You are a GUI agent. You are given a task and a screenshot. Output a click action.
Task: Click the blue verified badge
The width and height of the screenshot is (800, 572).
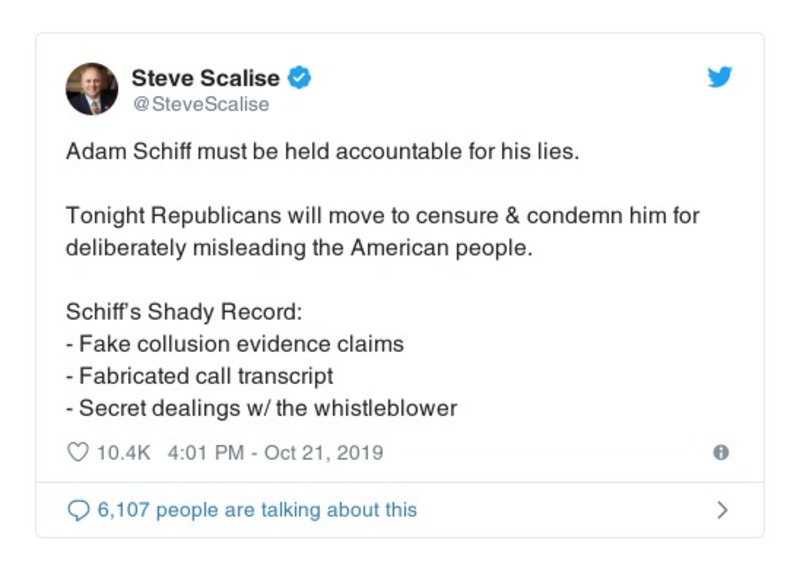click(299, 77)
